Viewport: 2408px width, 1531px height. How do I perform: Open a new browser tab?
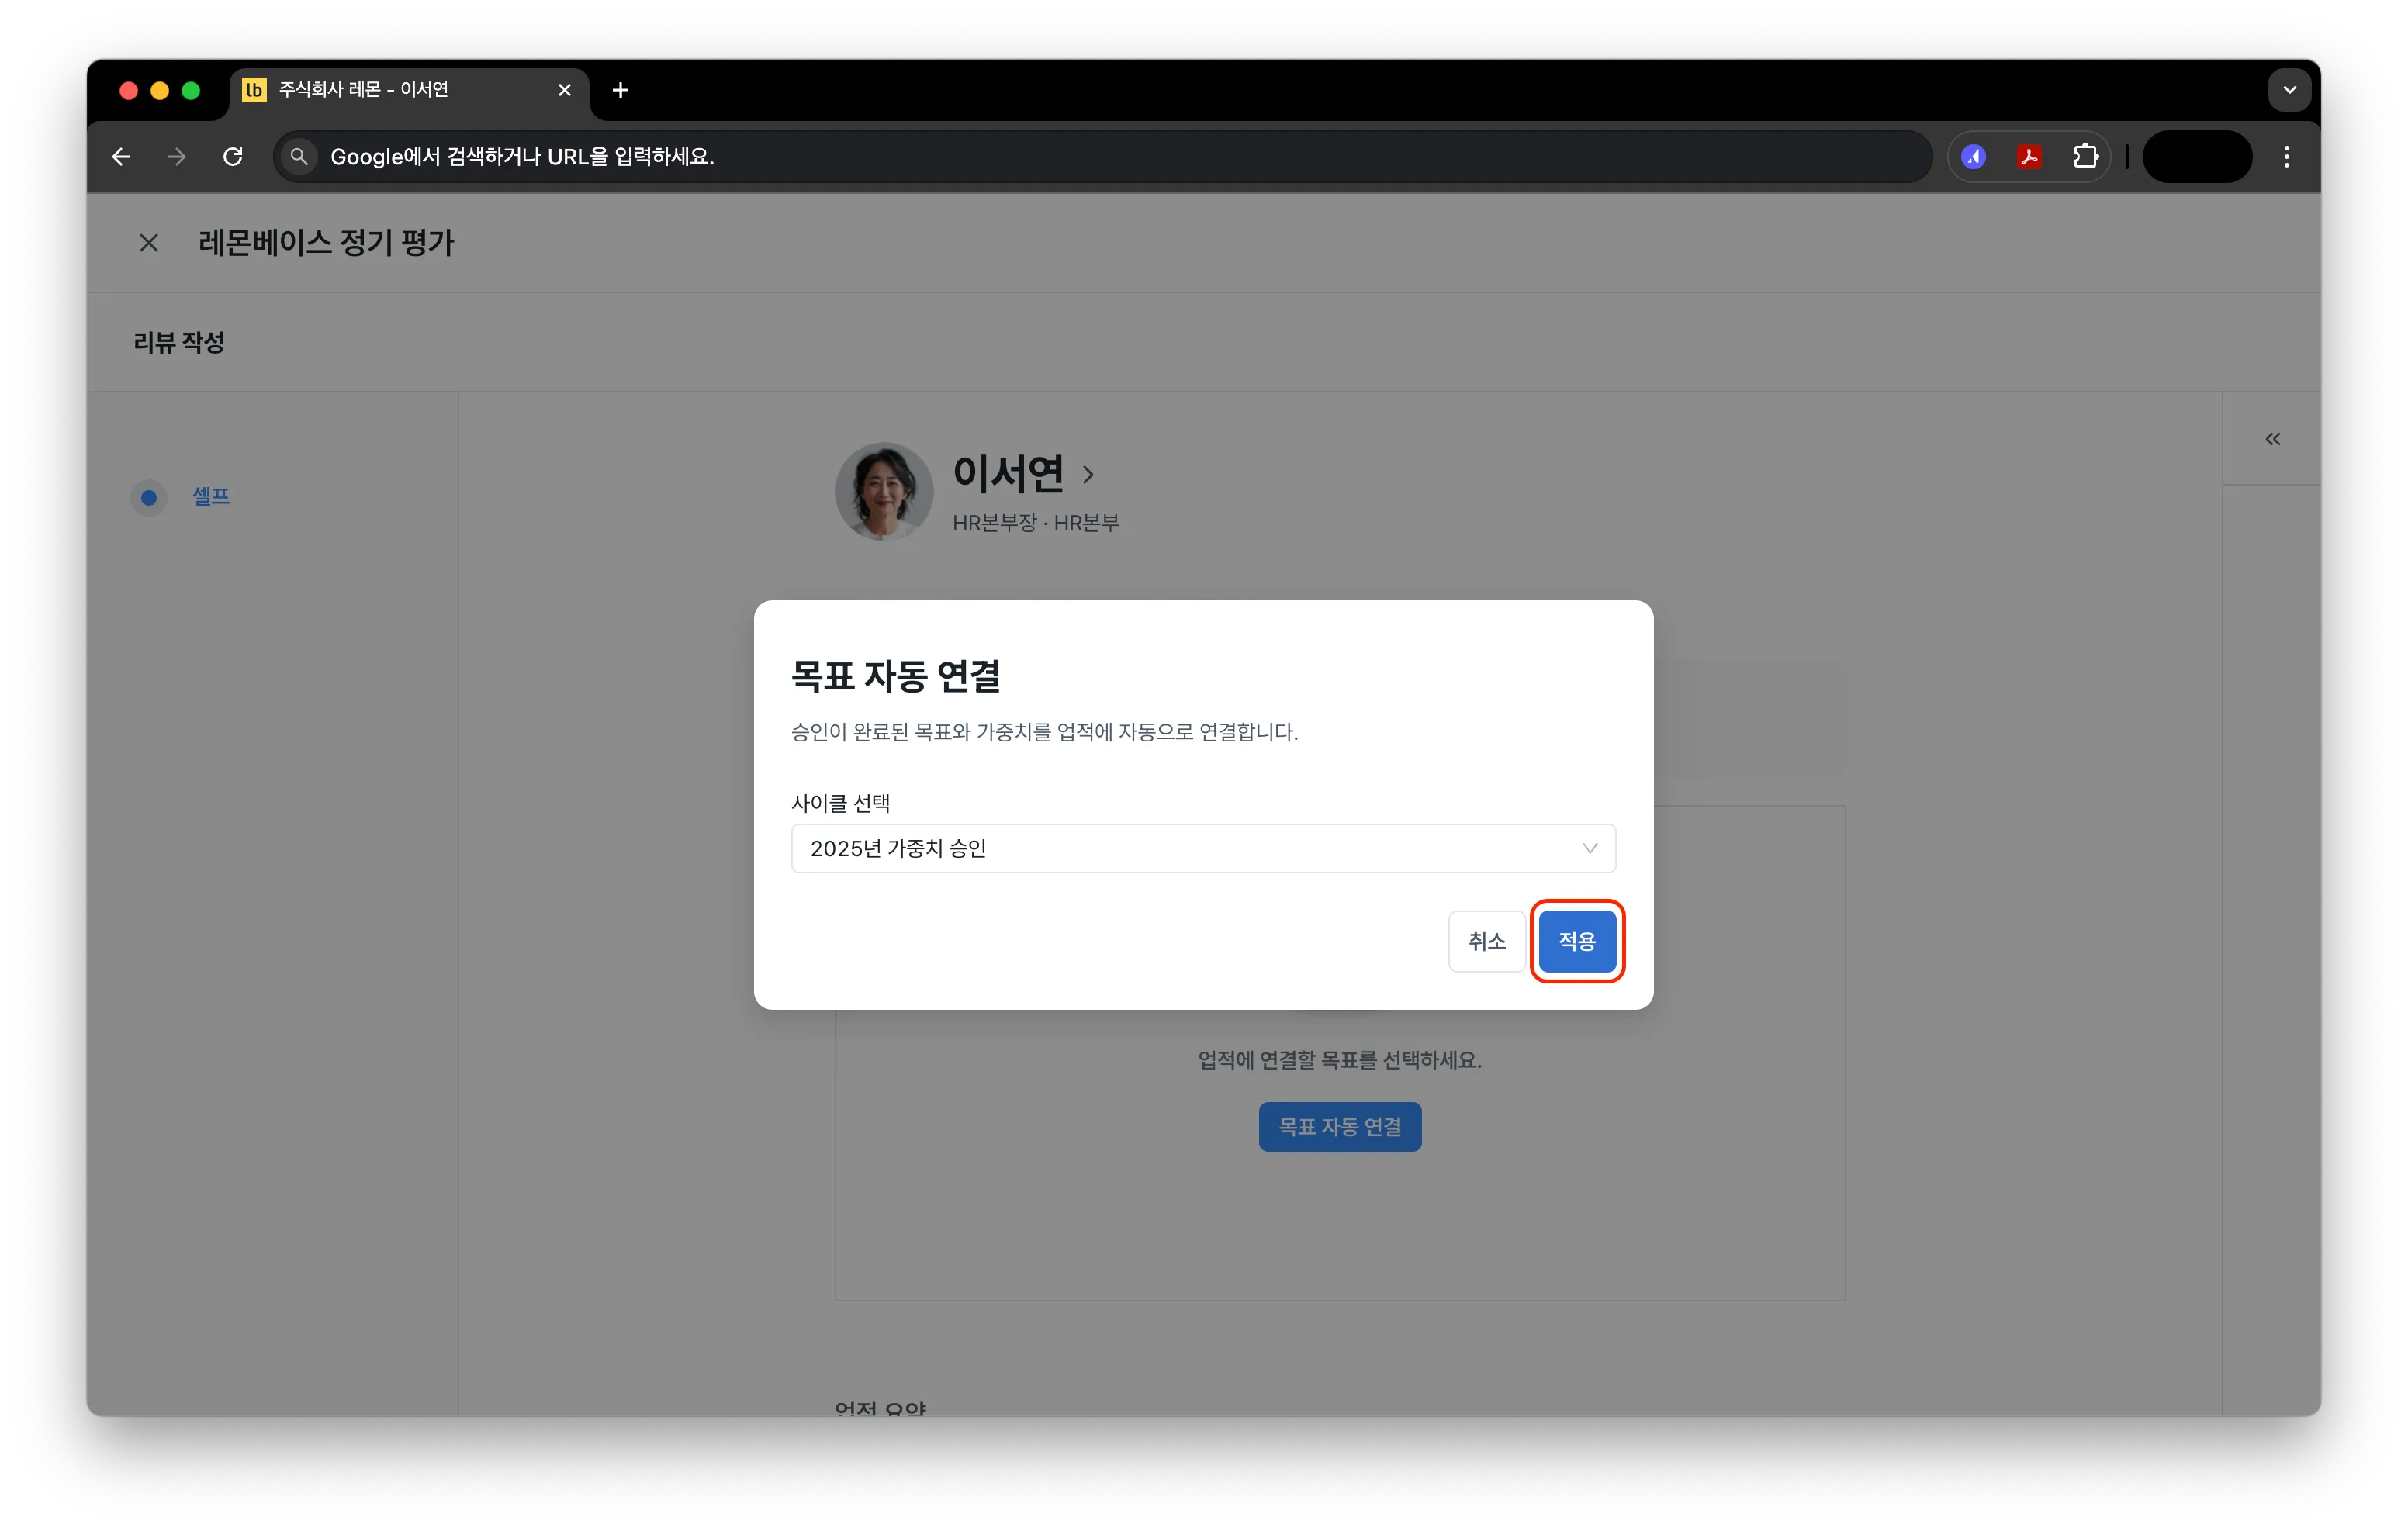pos(620,90)
